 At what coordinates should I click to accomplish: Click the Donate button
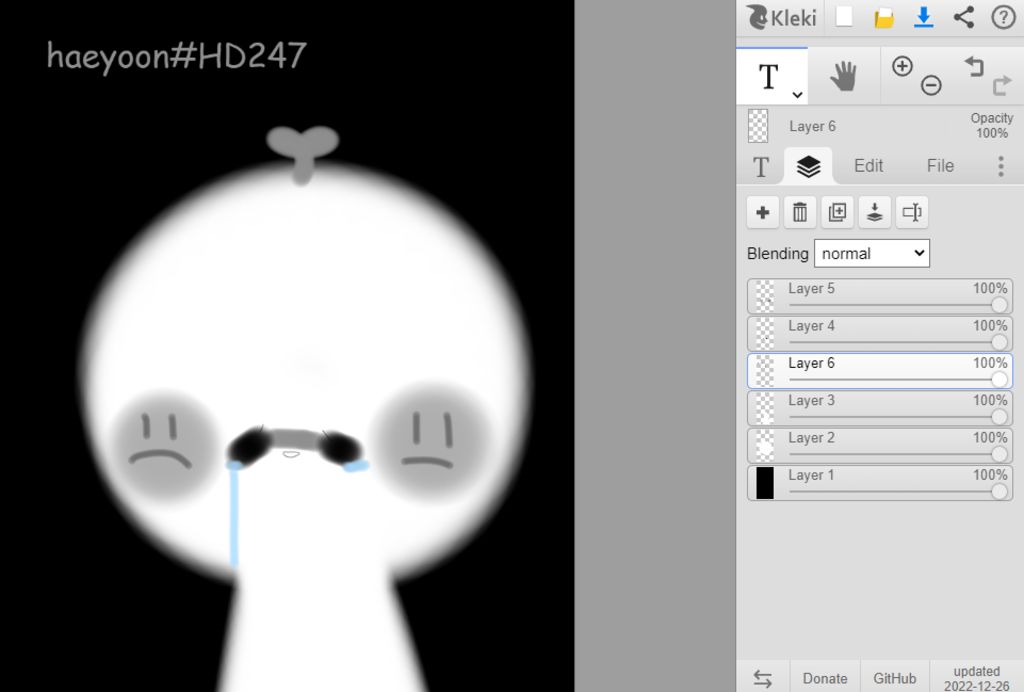[x=825, y=678]
